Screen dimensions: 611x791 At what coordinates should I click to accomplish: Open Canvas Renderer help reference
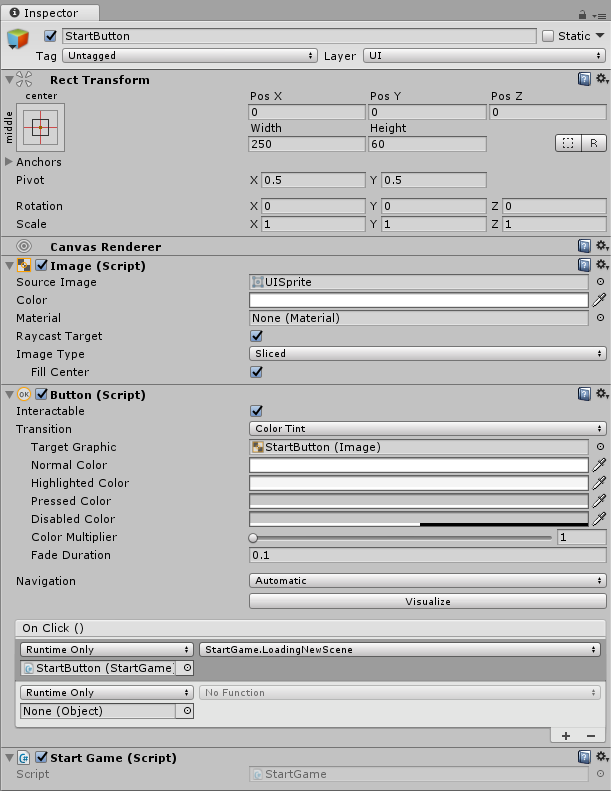[584, 246]
